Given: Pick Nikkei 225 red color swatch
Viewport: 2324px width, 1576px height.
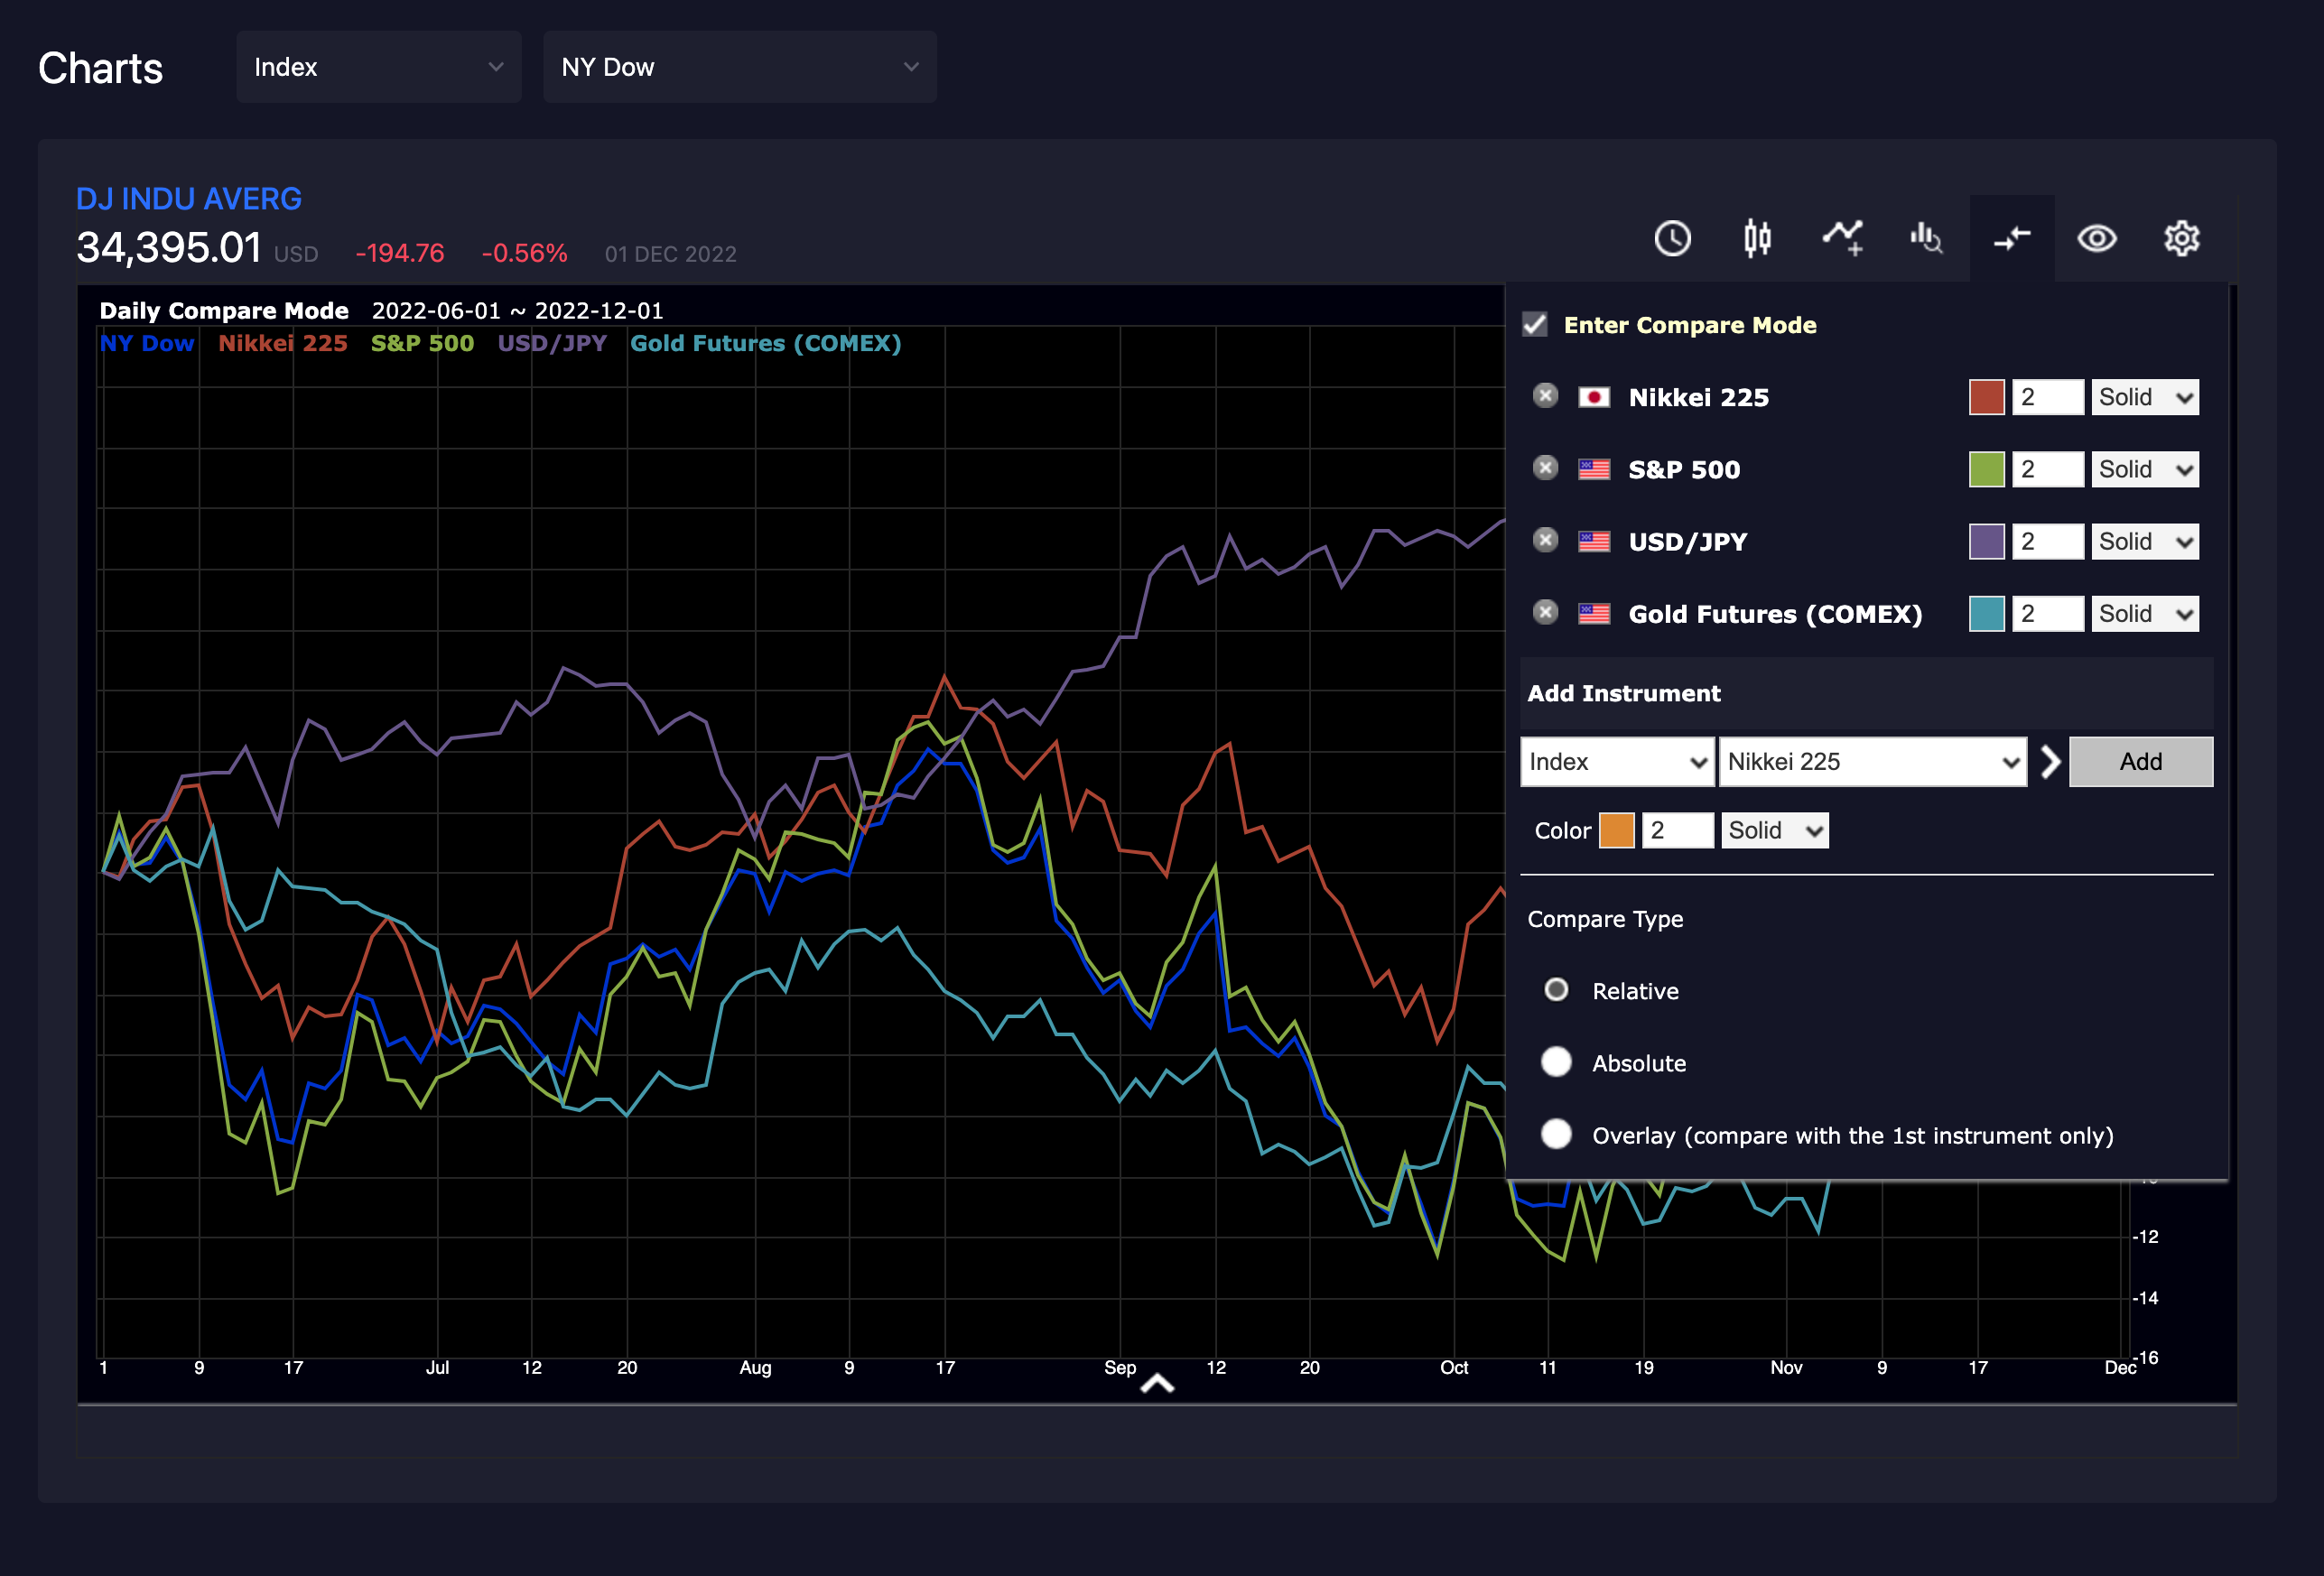Looking at the screenshot, I should pos(1987,397).
